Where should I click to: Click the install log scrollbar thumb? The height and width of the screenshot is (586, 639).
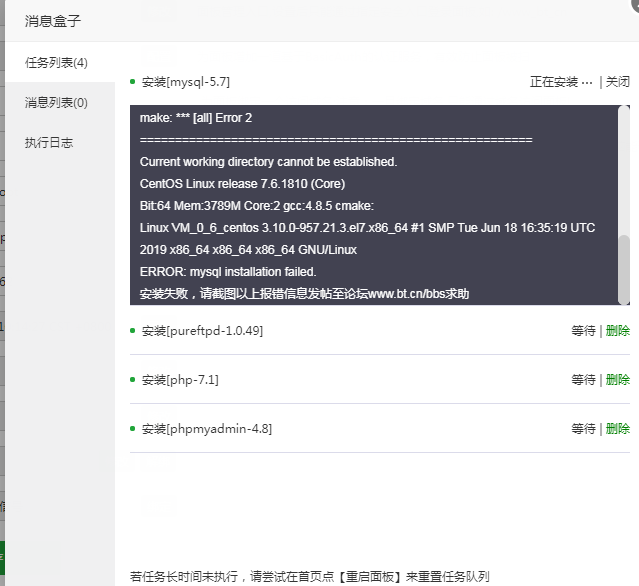pos(624,269)
